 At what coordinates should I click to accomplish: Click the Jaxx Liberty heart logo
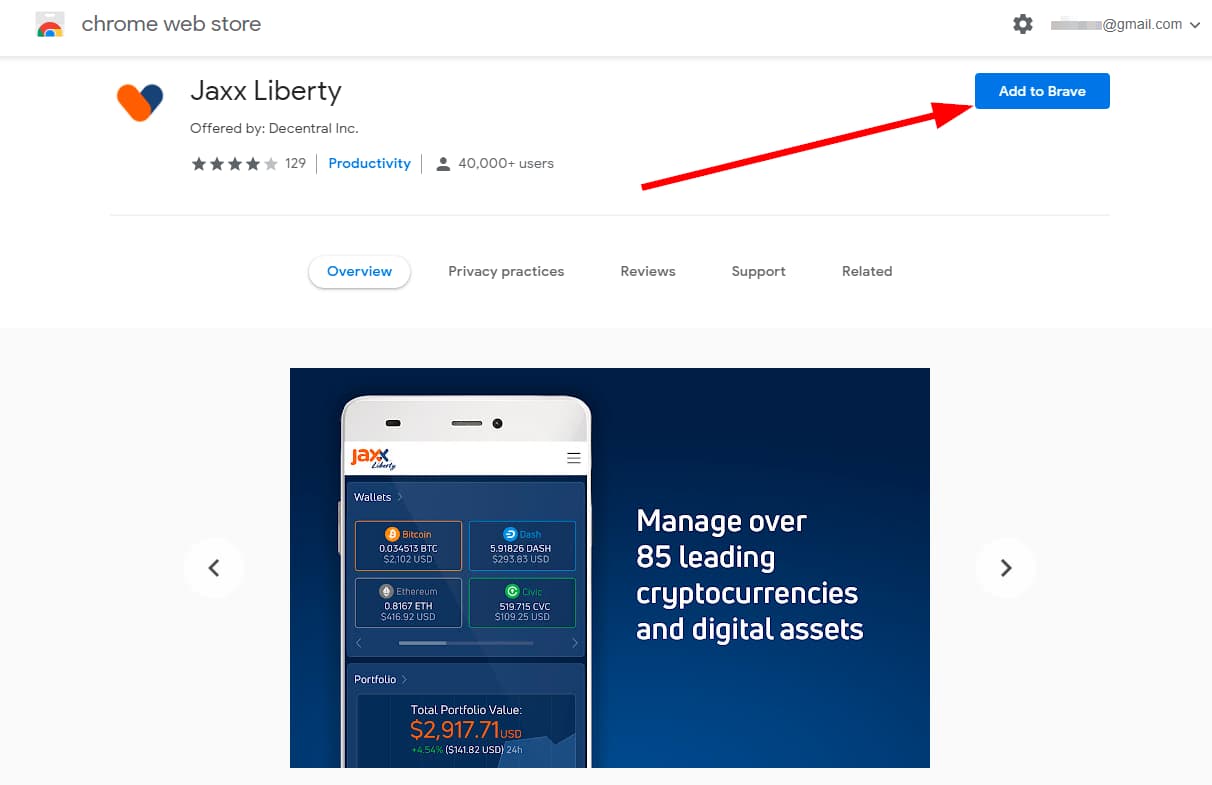pos(139,100)
